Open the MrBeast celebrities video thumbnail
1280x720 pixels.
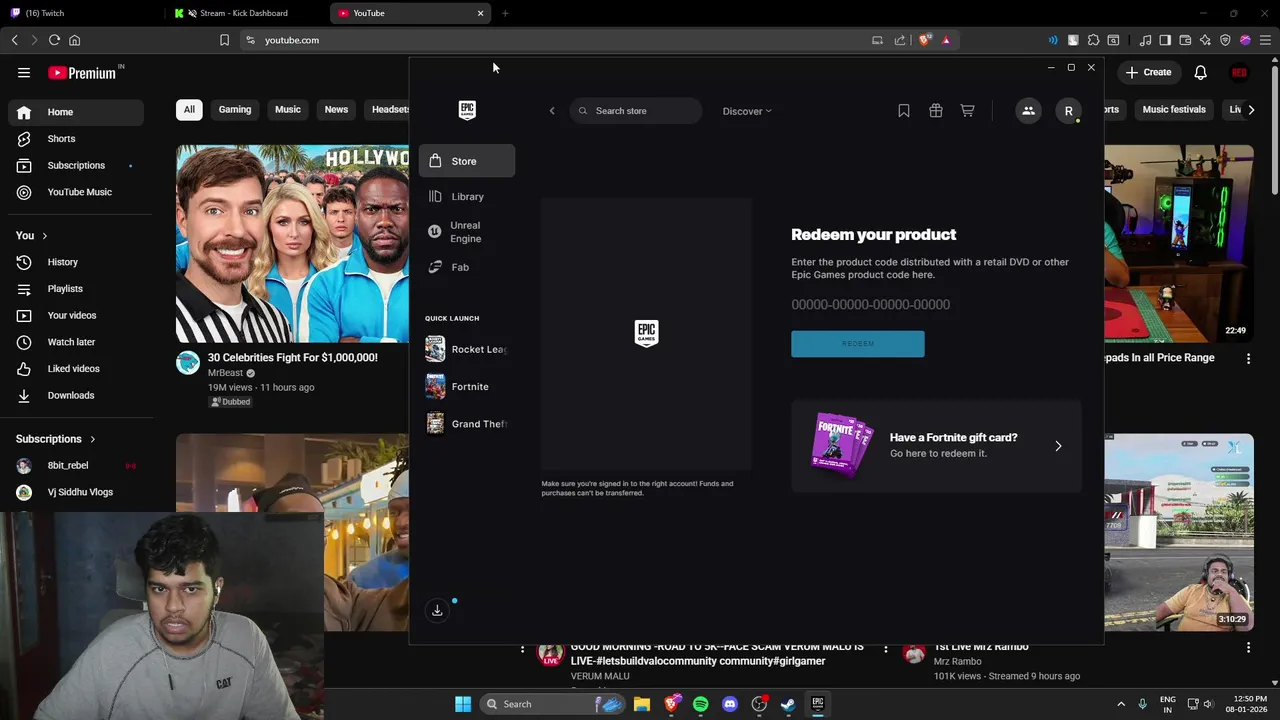click(x=292, y=244)
